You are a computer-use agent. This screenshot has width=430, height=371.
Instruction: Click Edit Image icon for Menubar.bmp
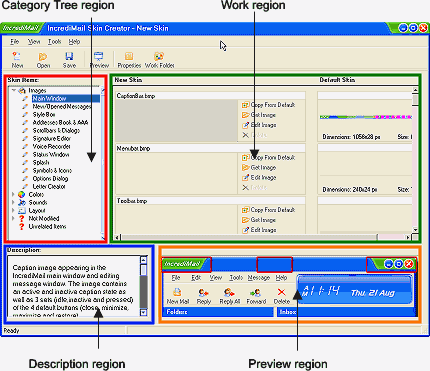click(x=245, y=178)
